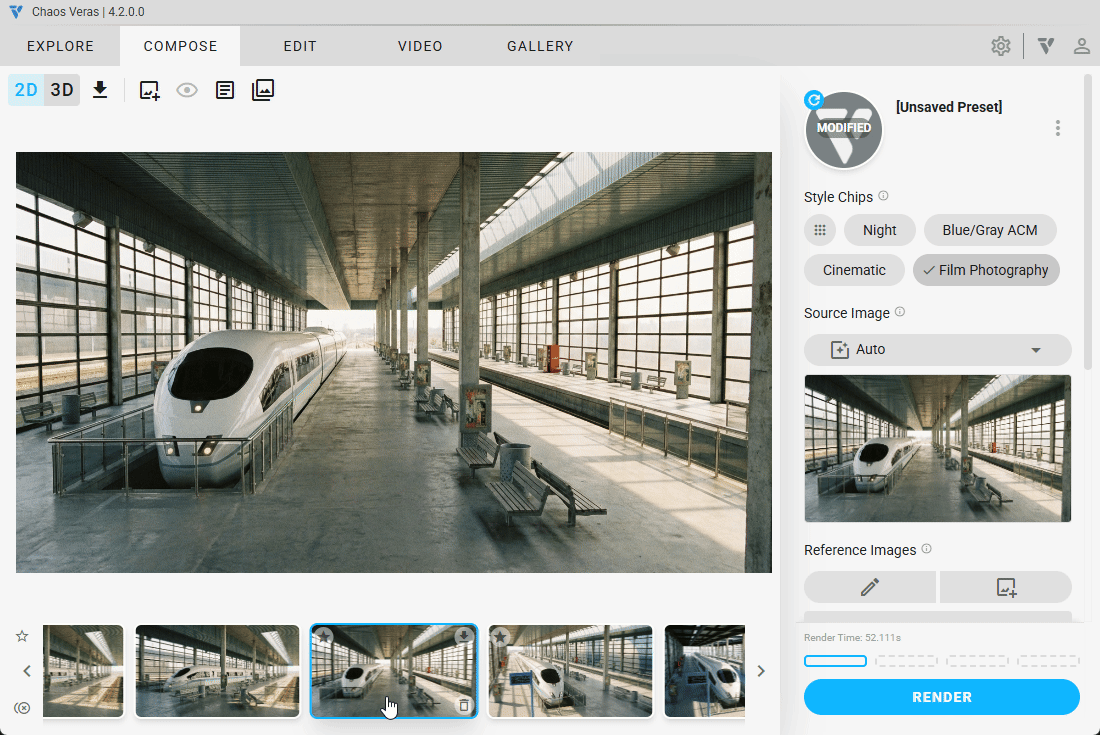Click the image gallery stack icon in toolbar
Image resolution: width=1100 pixels, height=735 pixels.
(x=263, y=90)
